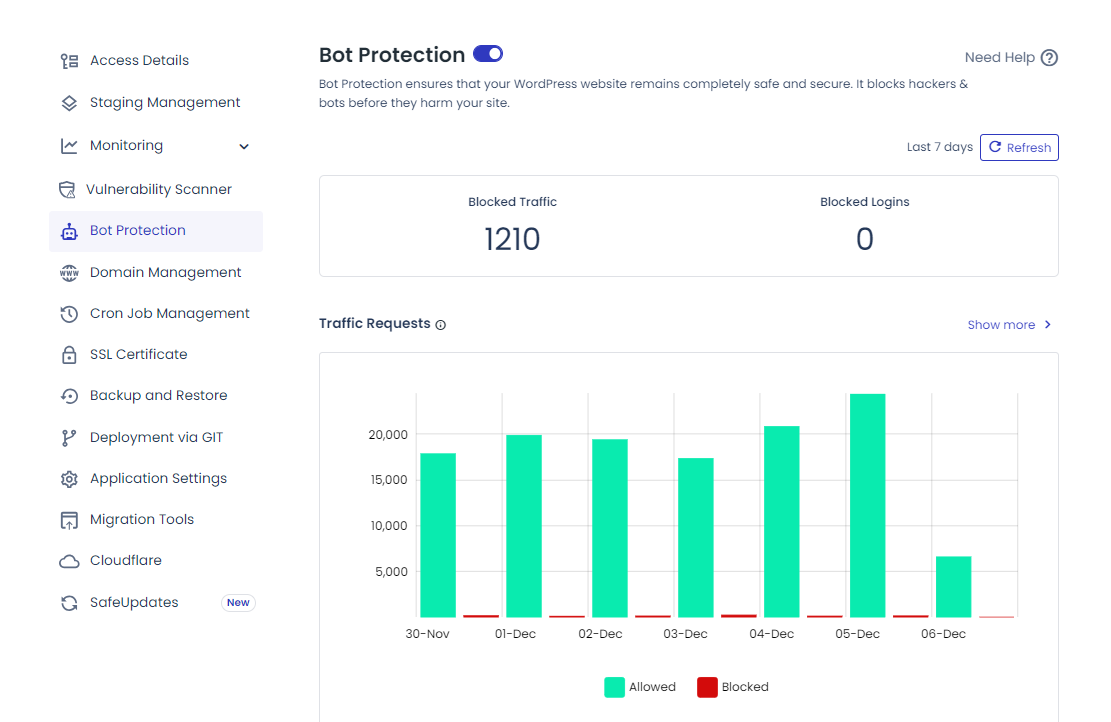Select the Staging Management icon
This screenshot has height=722, width=1111.
tap(68, 101)
